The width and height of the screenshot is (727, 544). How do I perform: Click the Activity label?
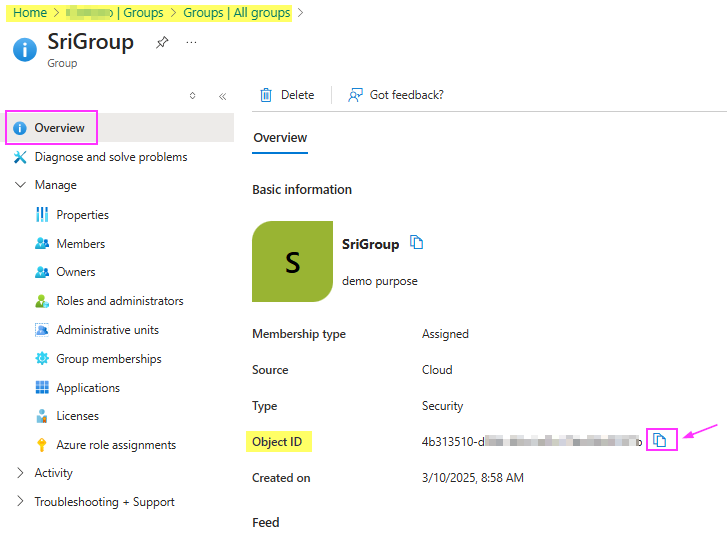pos(54,473)
